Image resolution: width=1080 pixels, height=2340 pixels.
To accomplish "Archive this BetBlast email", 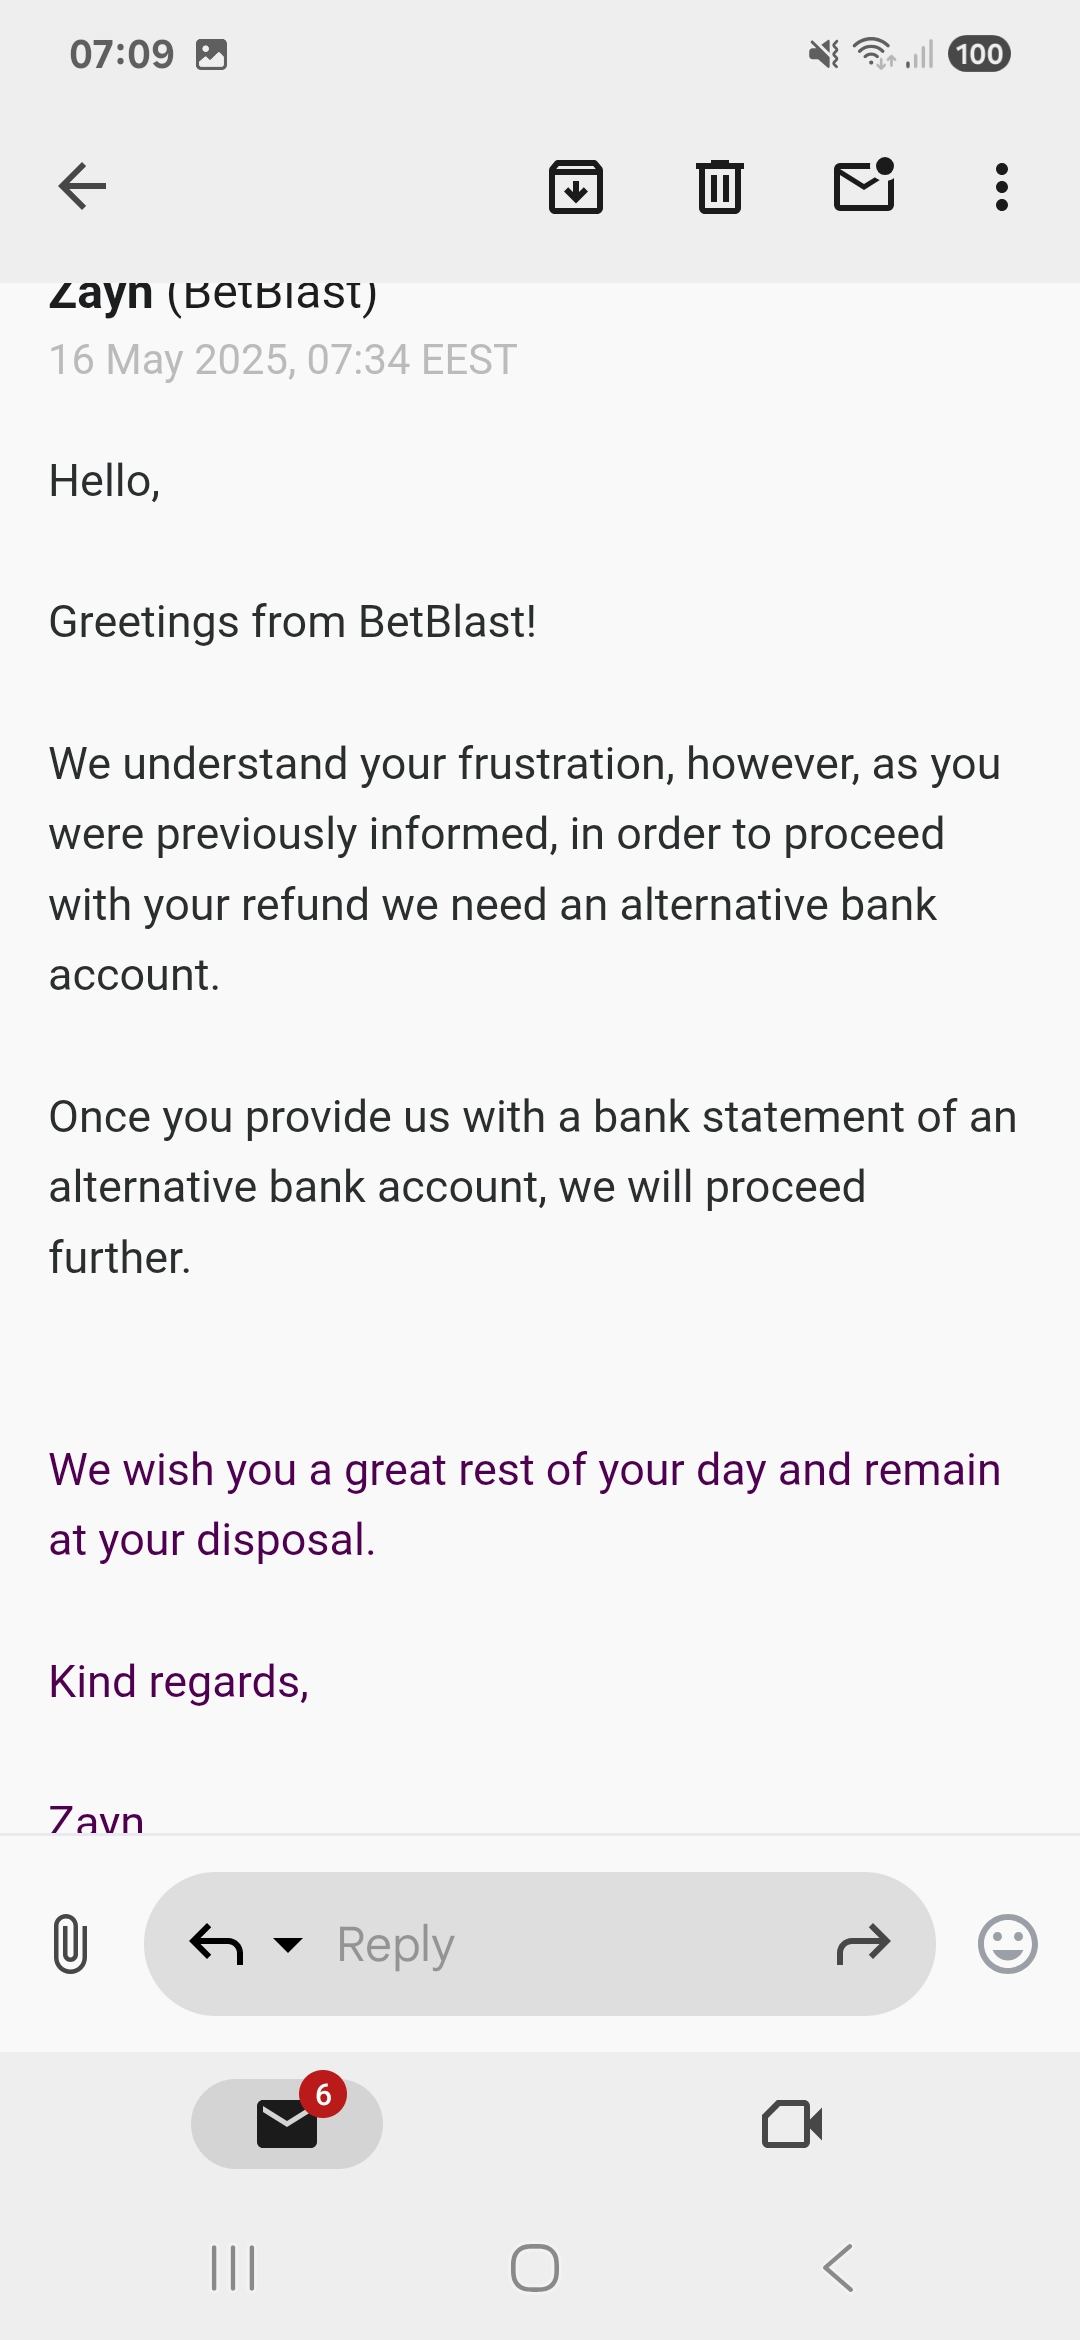I will click(575, 186).
